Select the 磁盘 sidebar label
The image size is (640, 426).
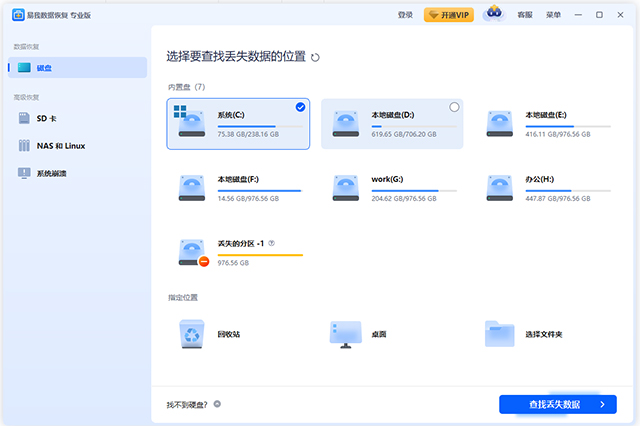(x=44, y=68)
